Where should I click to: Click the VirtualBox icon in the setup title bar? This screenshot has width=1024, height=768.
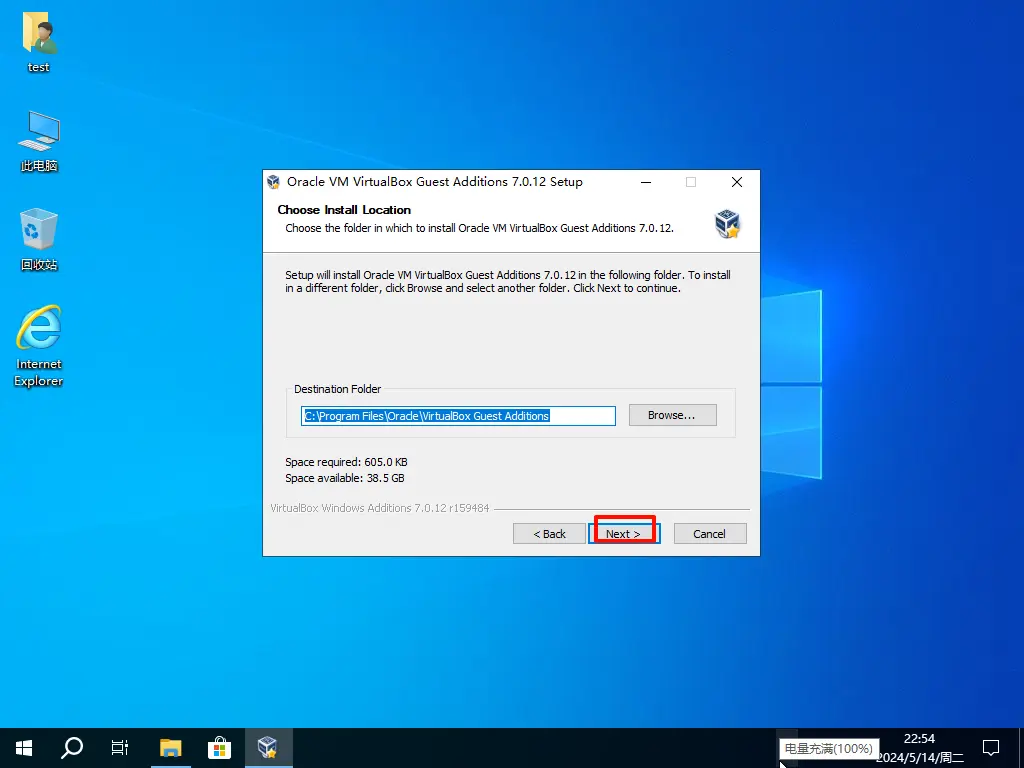(x=274, y=182)
